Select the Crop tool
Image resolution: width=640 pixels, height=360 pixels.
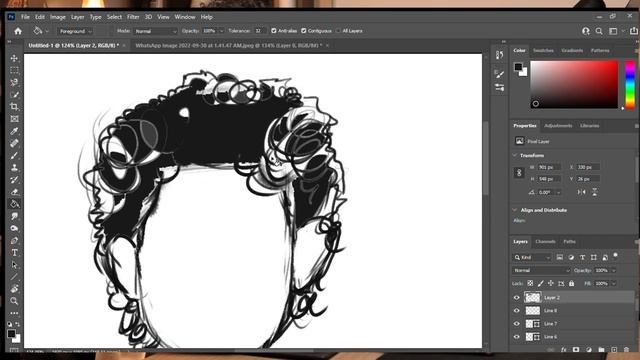click(x=14, y=107)
